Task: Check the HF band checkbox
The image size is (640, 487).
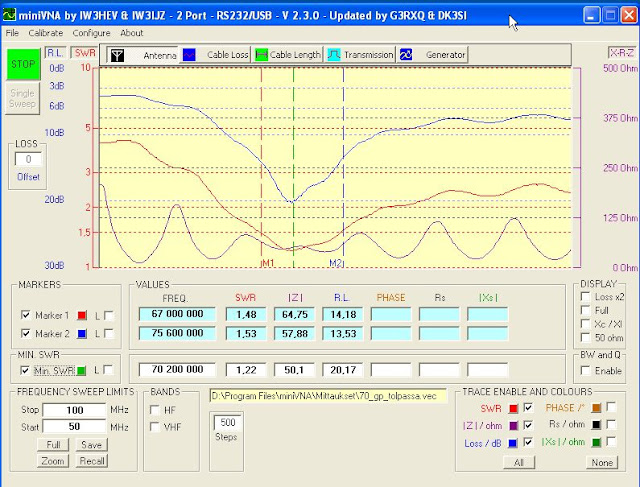Action: [155, 409]
